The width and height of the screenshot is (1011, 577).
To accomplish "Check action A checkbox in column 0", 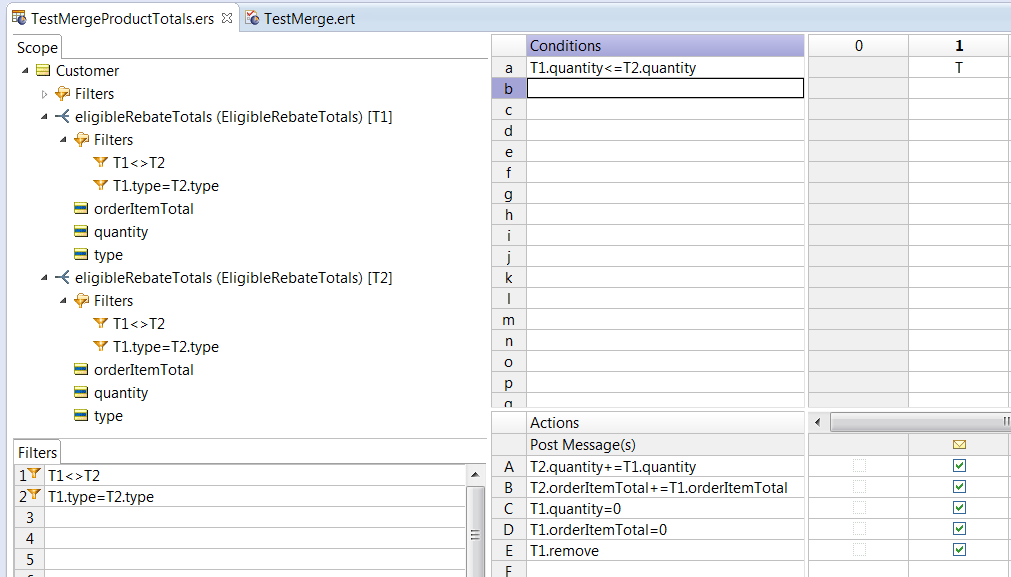I will (859, 465).
